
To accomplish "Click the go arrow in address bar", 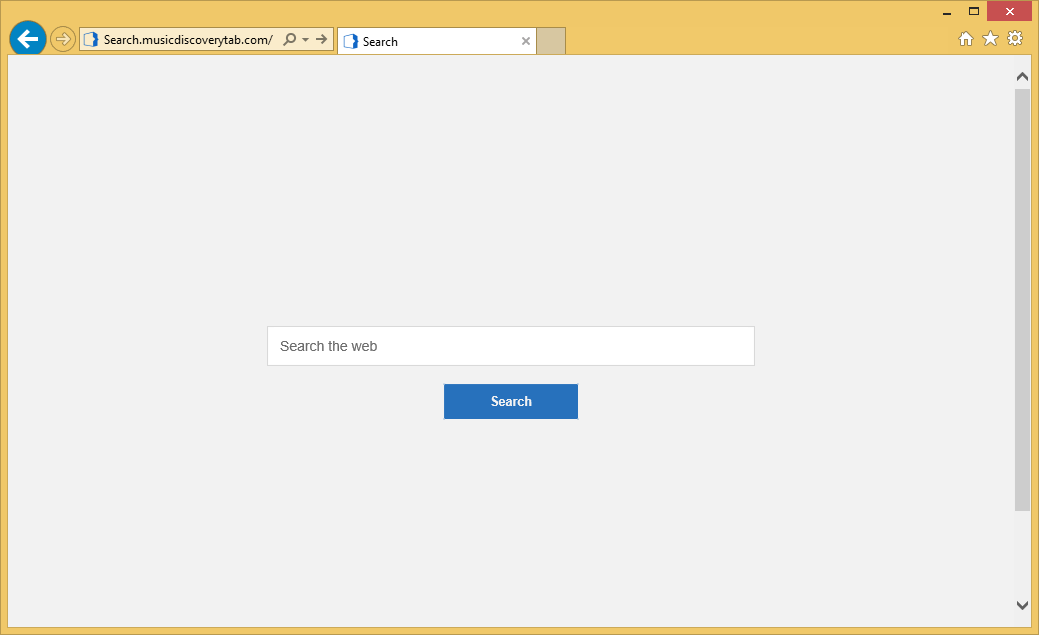I will pos(322,40).
